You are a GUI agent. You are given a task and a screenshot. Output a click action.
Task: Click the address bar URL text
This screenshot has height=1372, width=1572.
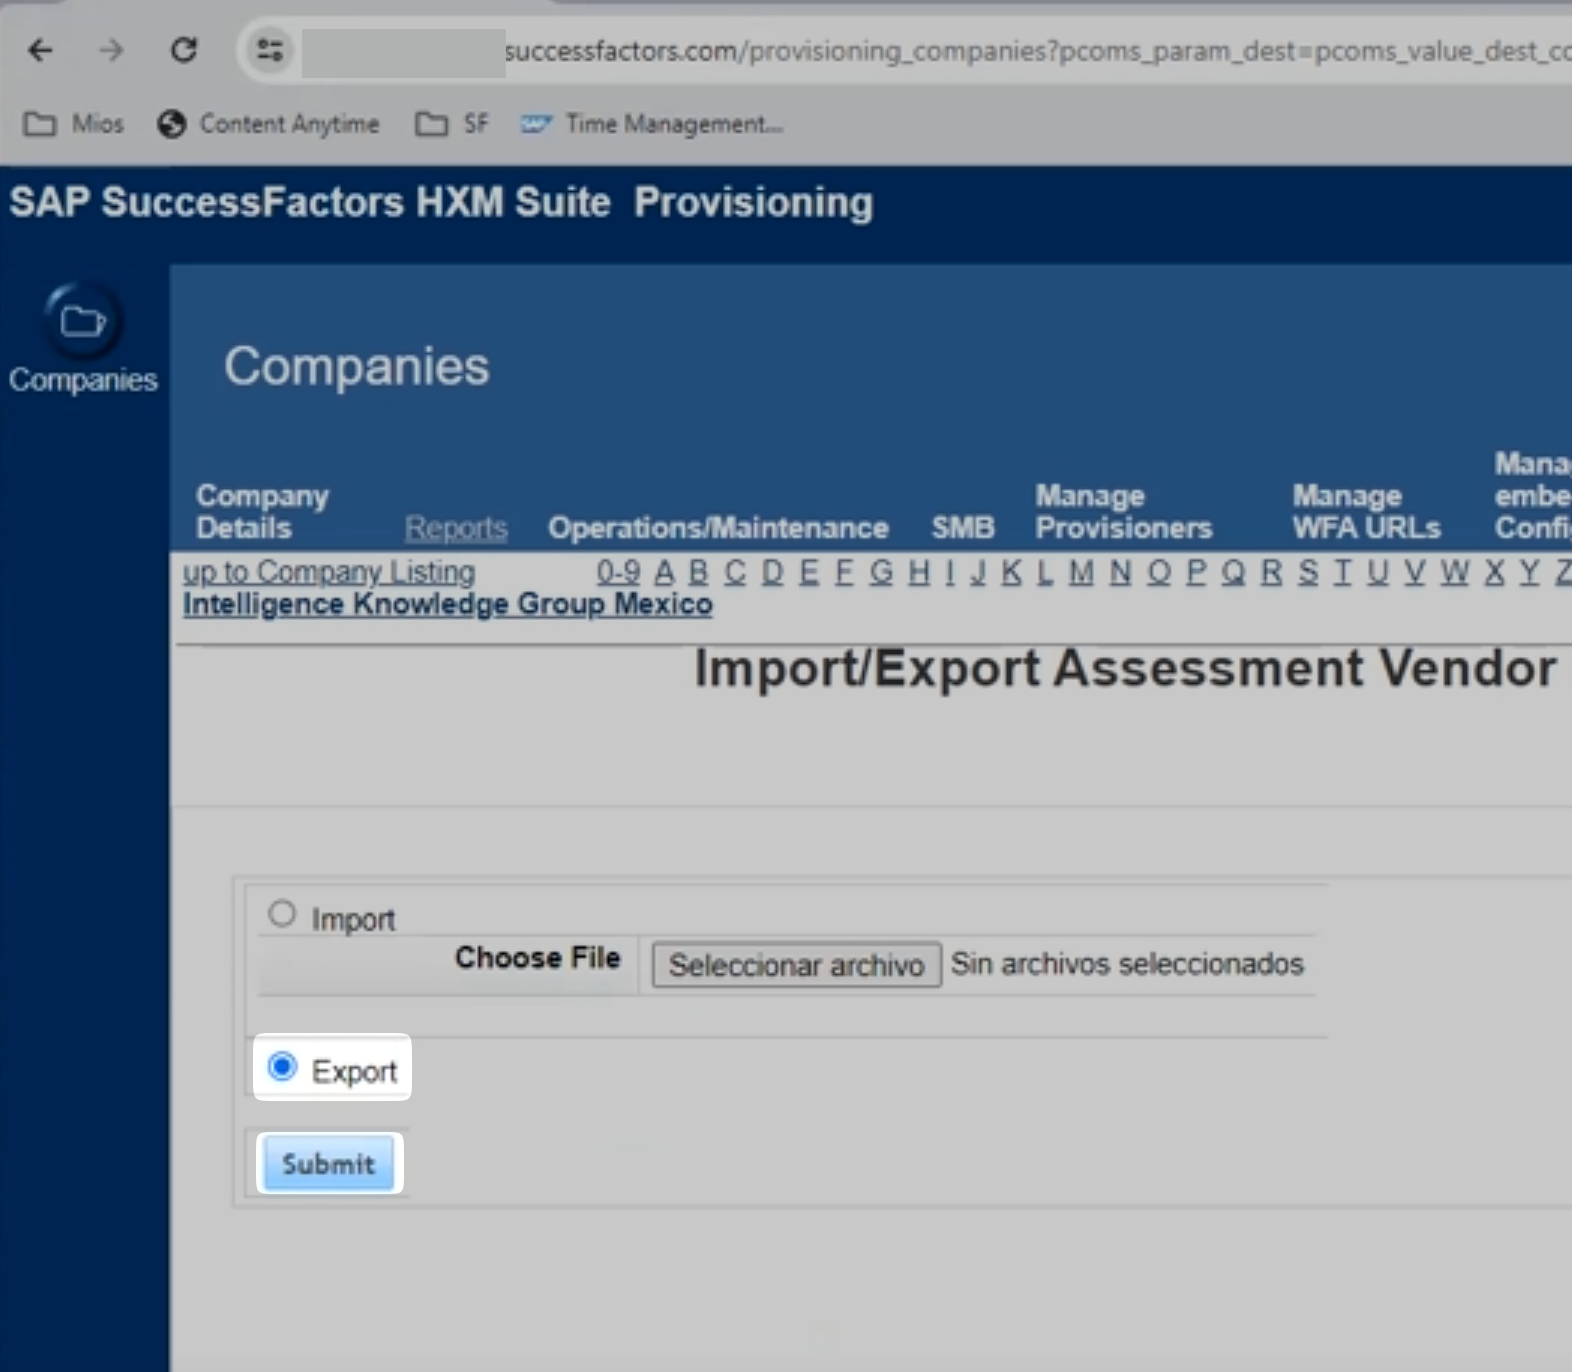click(x=1037, y=51)
